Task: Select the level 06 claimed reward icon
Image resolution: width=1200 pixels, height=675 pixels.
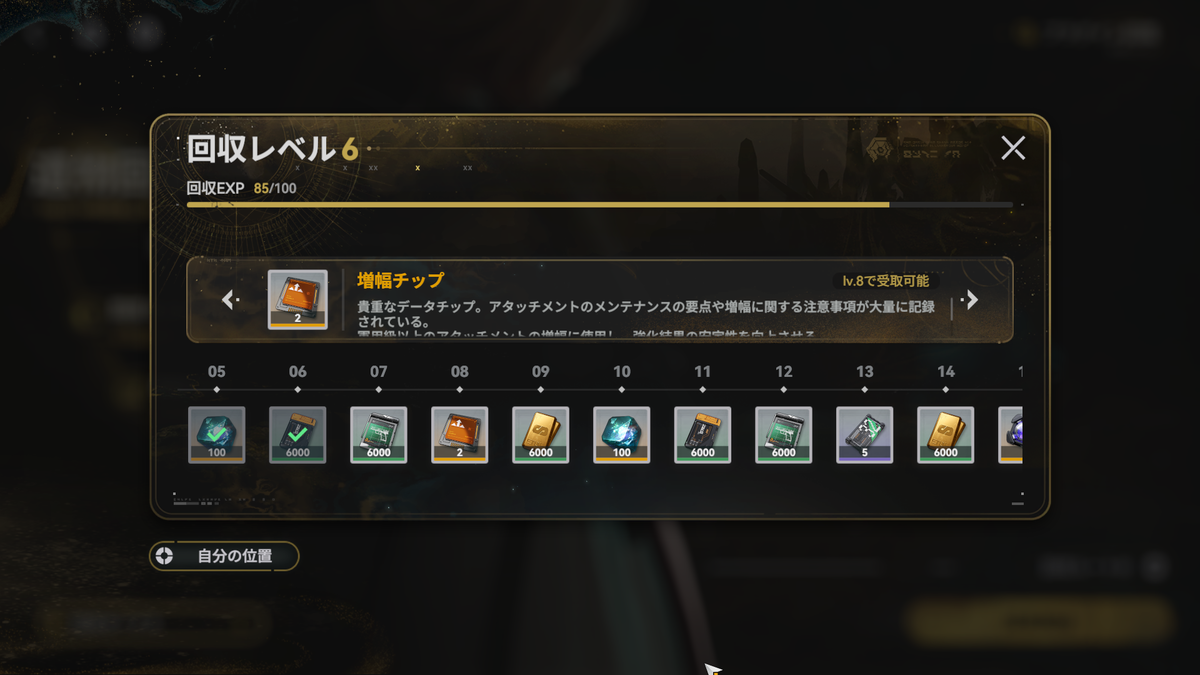Action: [x=298, y=435]
